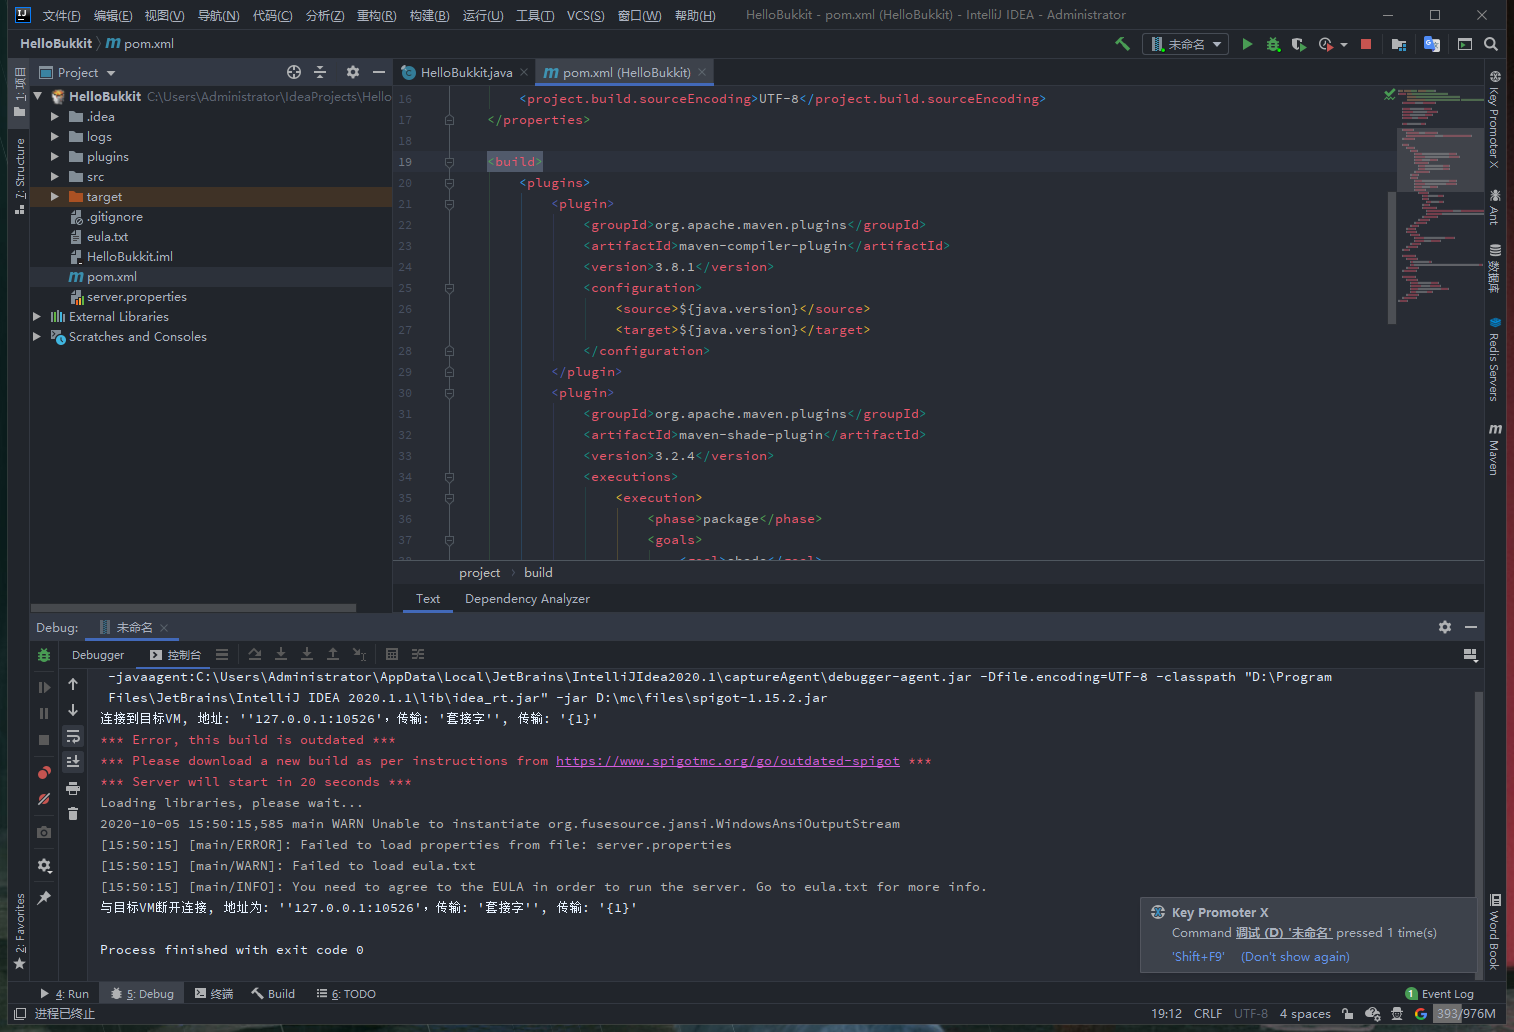Toggle scroll to end in console

[73, 762]
